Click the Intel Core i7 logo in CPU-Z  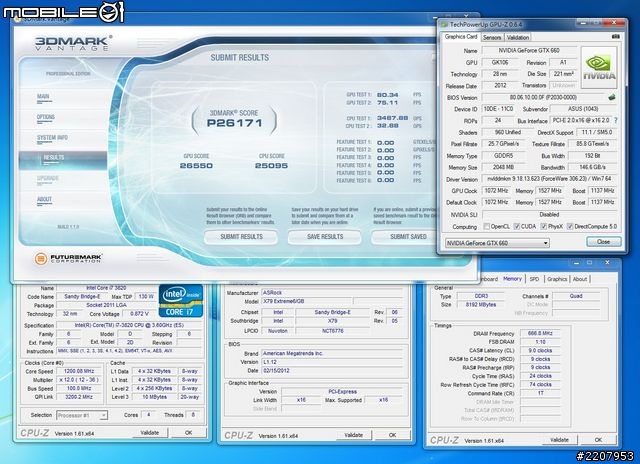pyautogui.click(x=181, y=301)
